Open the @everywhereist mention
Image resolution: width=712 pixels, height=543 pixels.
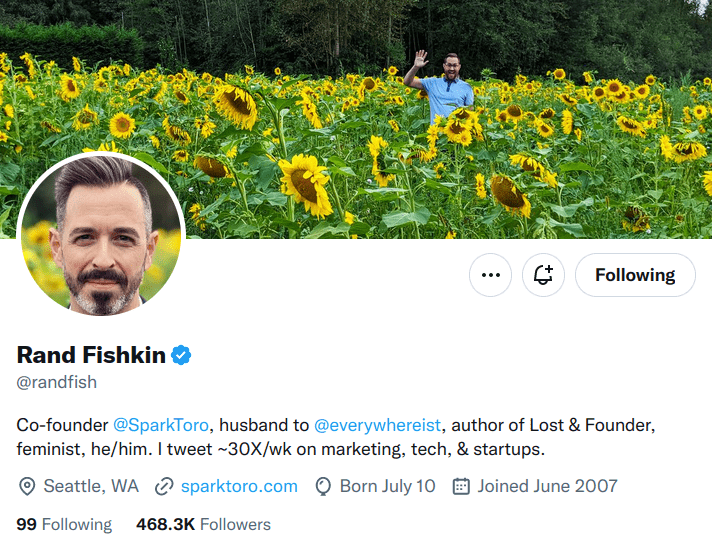pos(377,425)
